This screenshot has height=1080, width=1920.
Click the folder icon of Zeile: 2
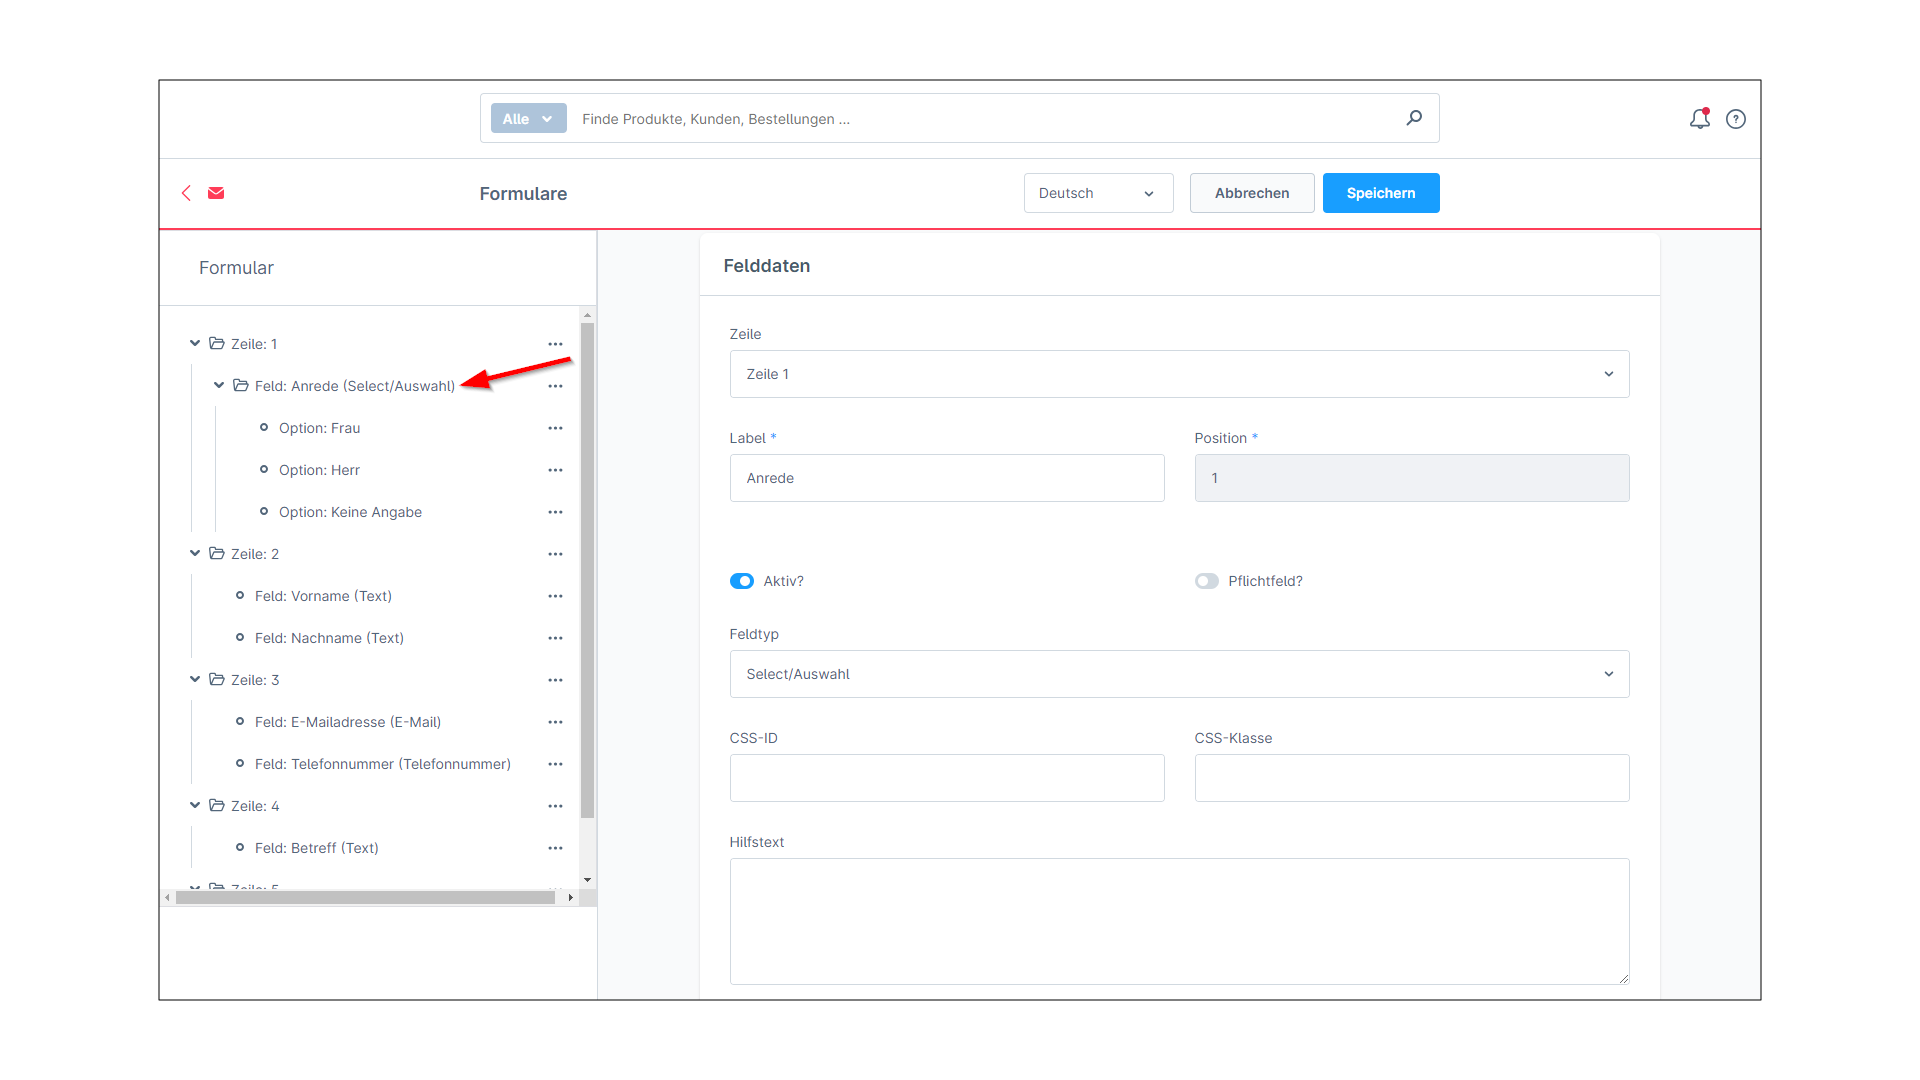point(217,553)
